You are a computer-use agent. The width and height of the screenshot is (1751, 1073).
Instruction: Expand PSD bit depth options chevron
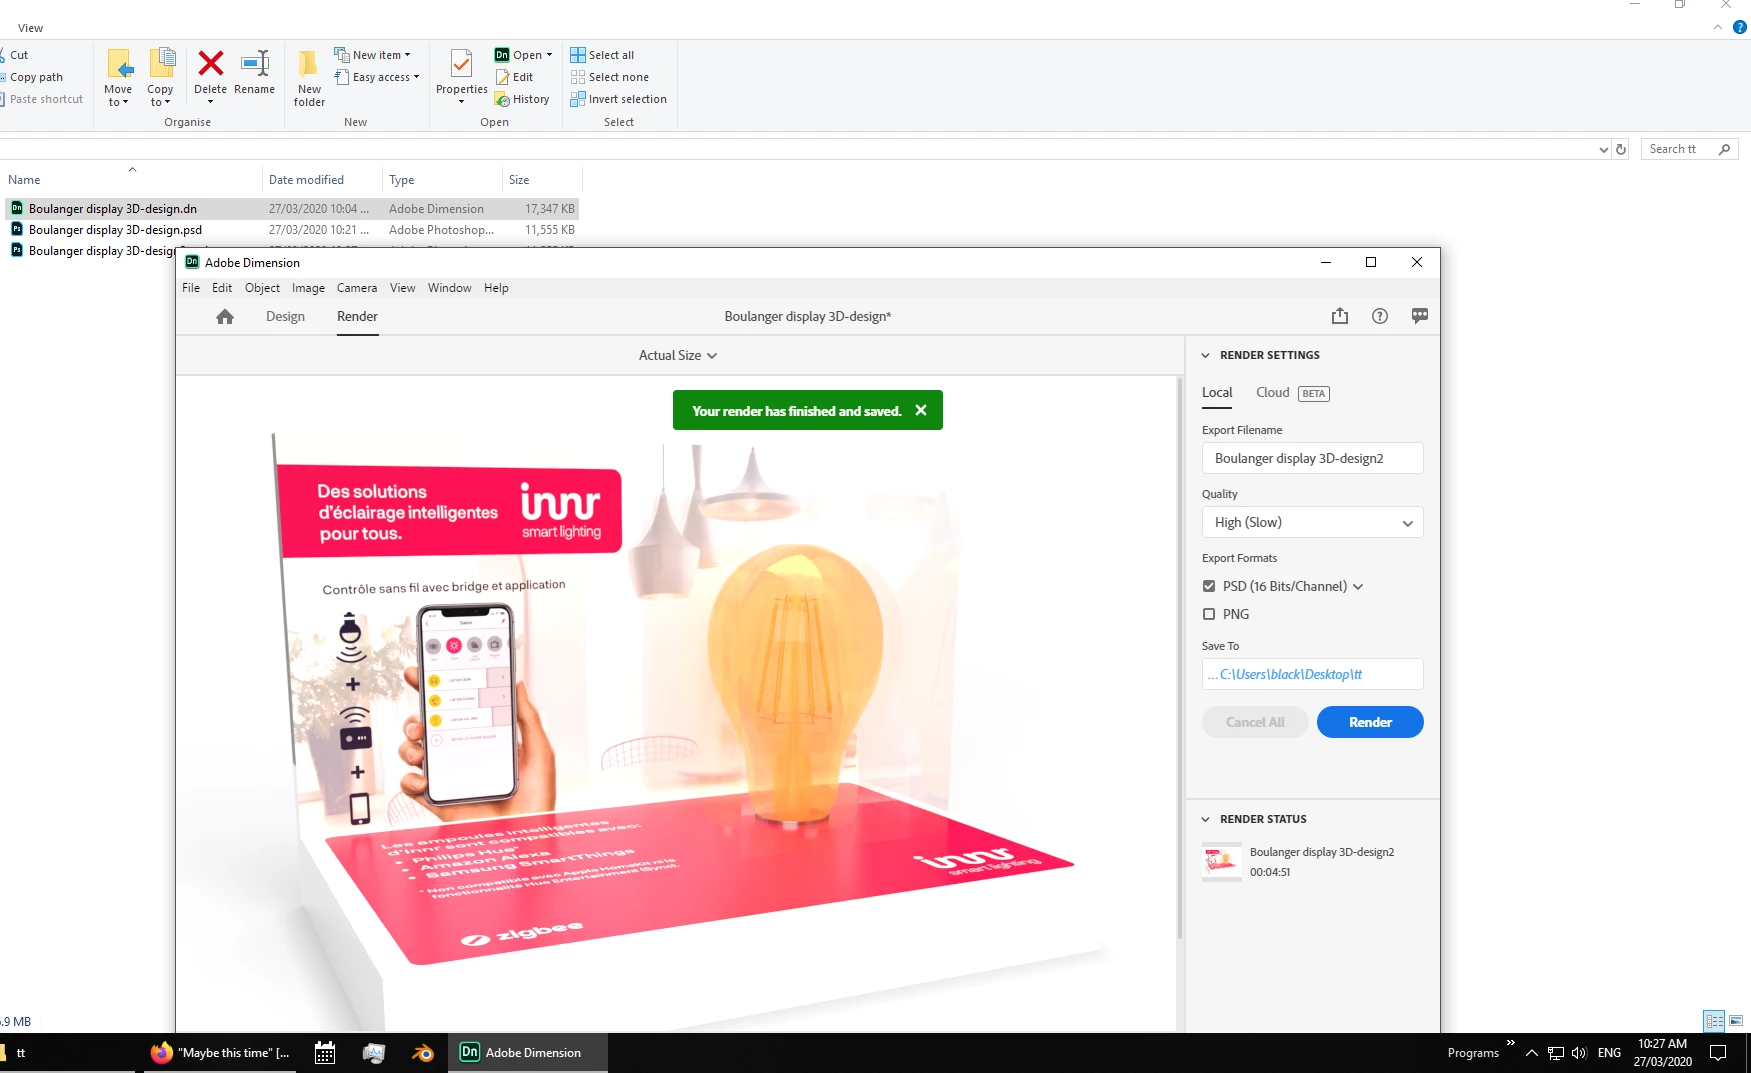tap(1358, 587)
